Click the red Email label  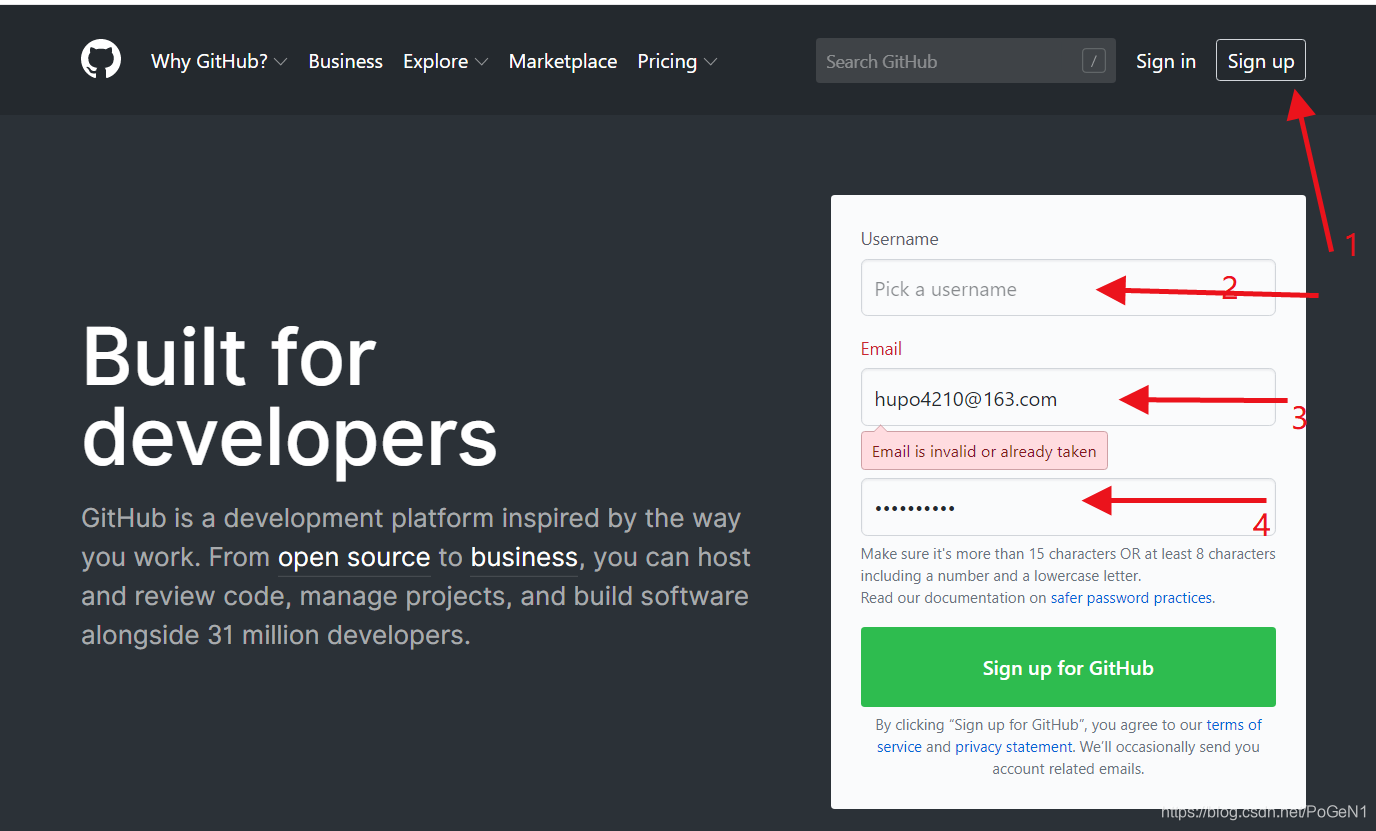tap(881, 349)
